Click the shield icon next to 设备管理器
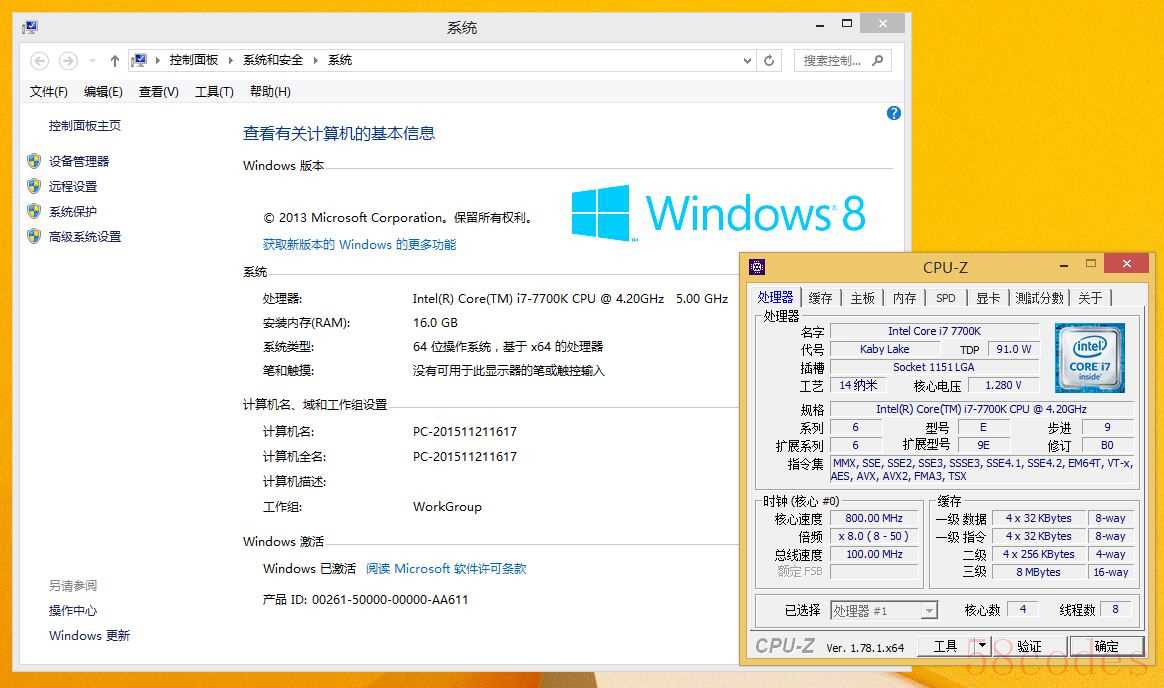This screenshot has width=1164, height=688. [33, 161]
